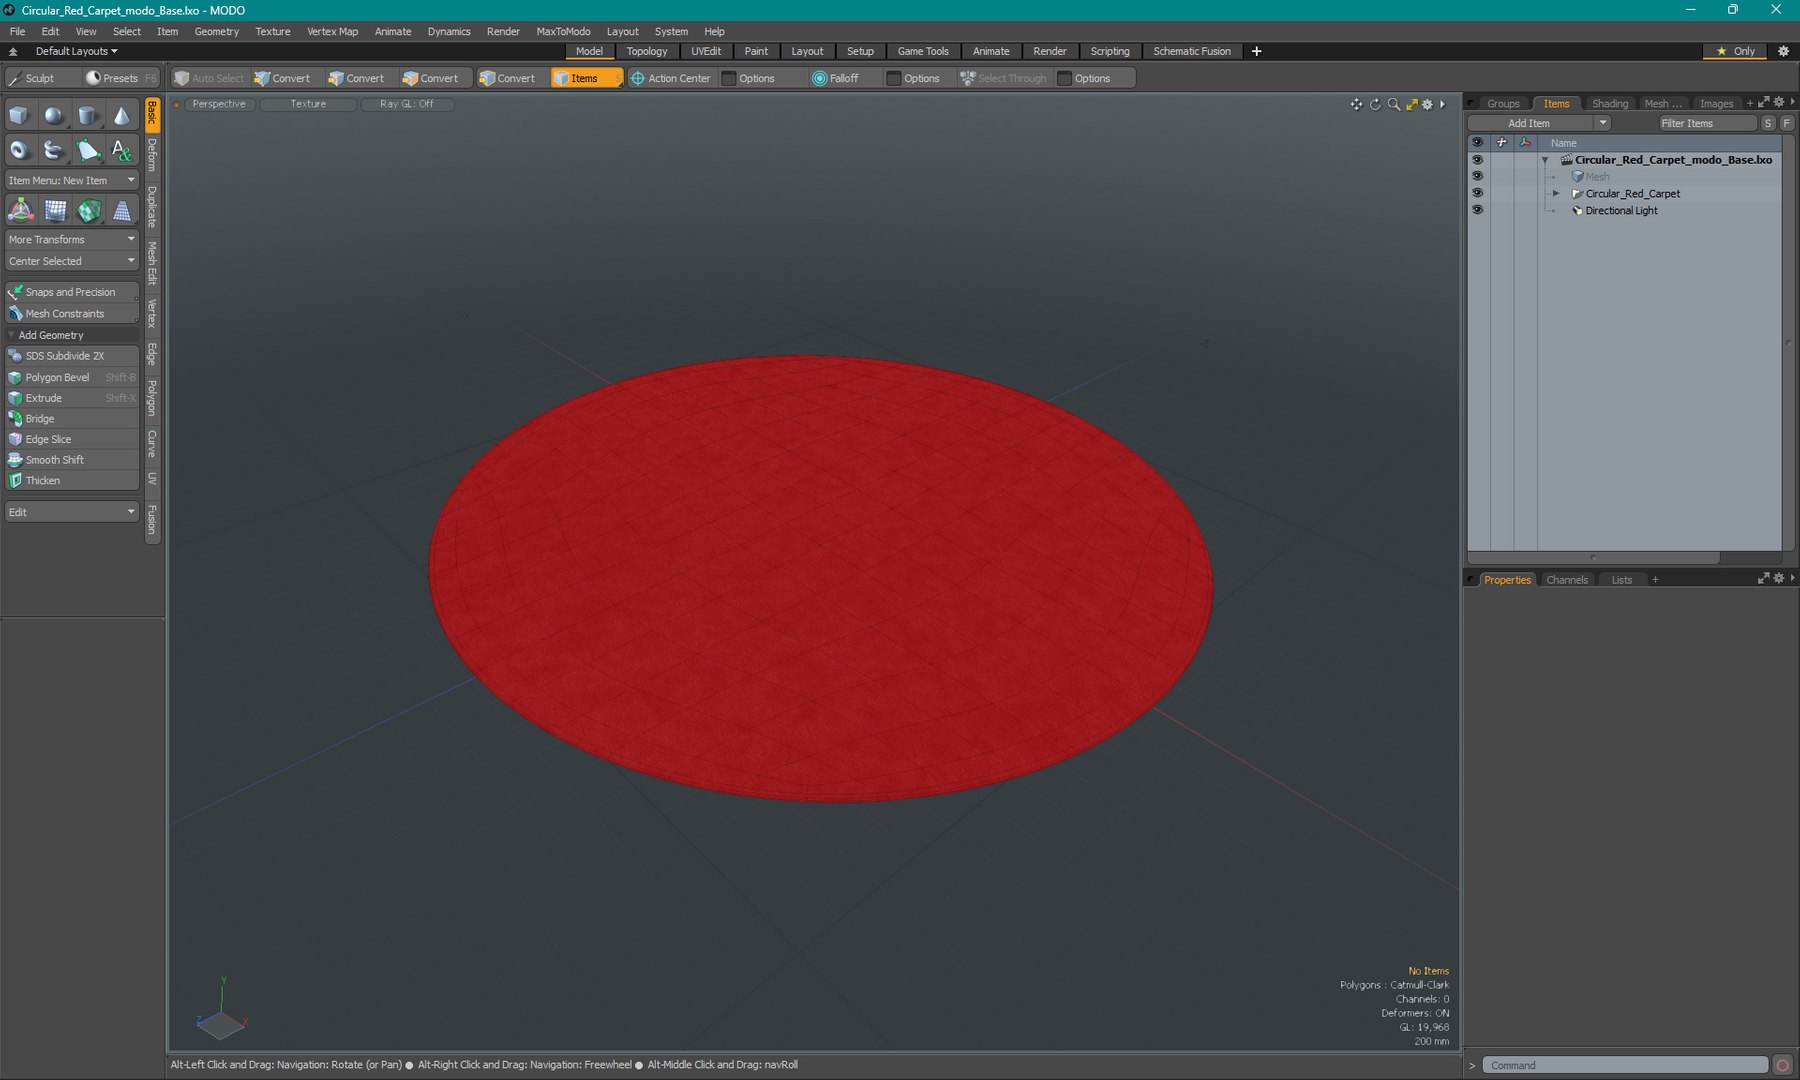Click the Pen tool icon
Image resolution: width=1800 pixels, height=1080 pixels.
[88, 150]
